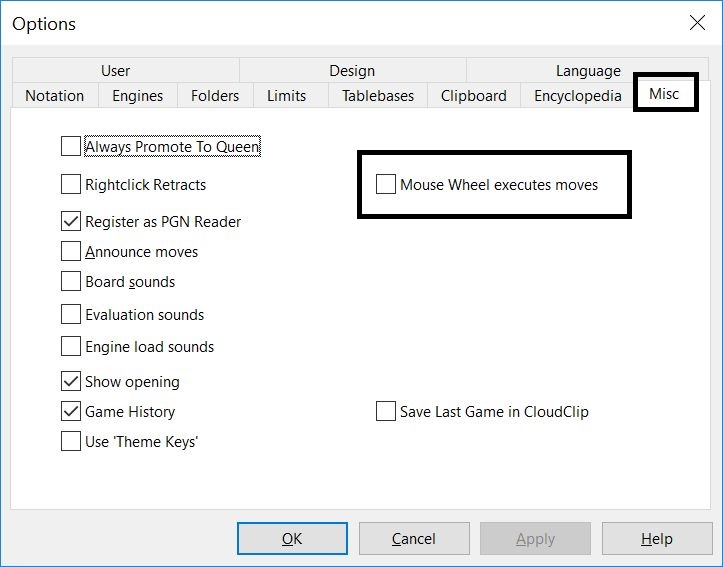Close the Options dialog window

(697, 22)
